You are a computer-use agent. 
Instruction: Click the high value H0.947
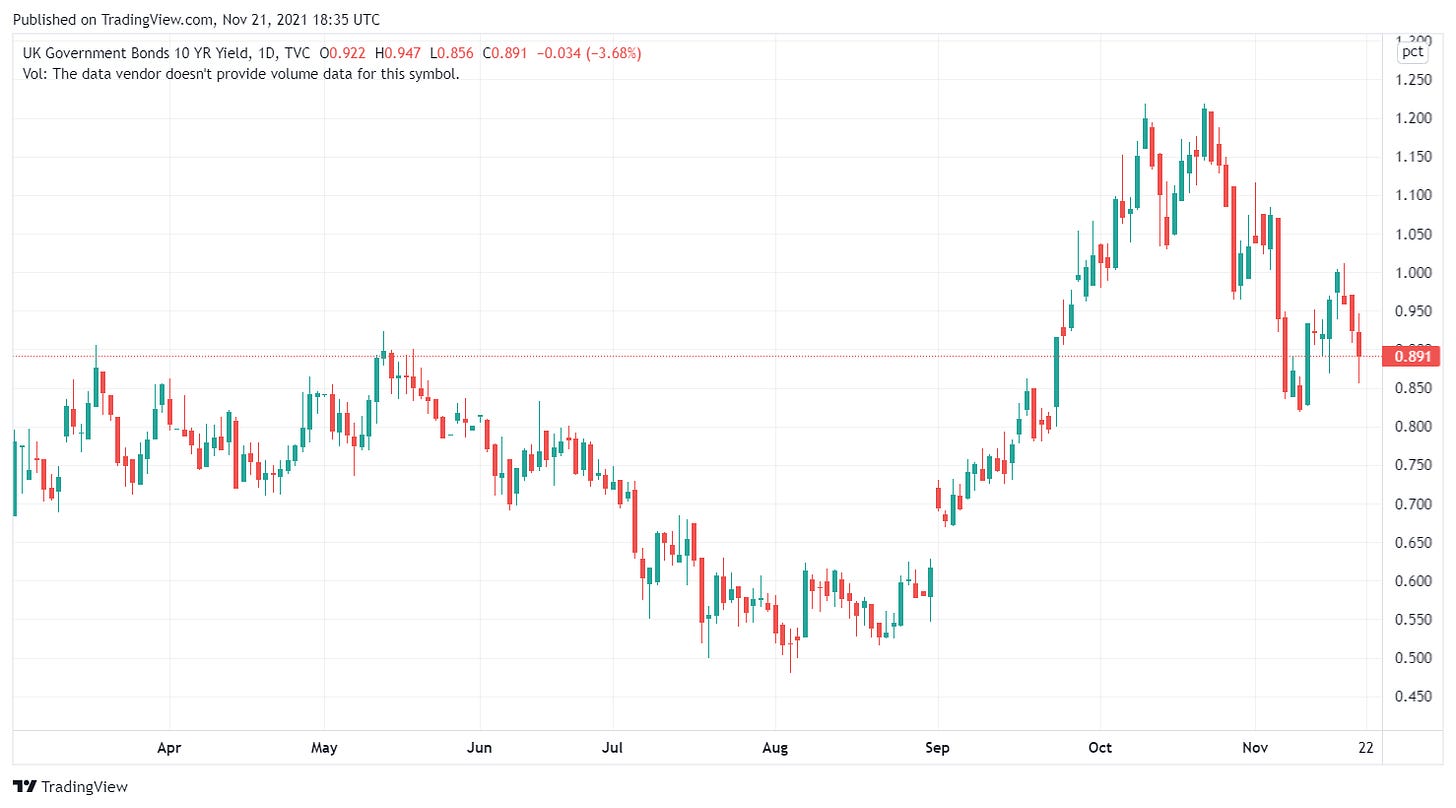click(399, 53)
